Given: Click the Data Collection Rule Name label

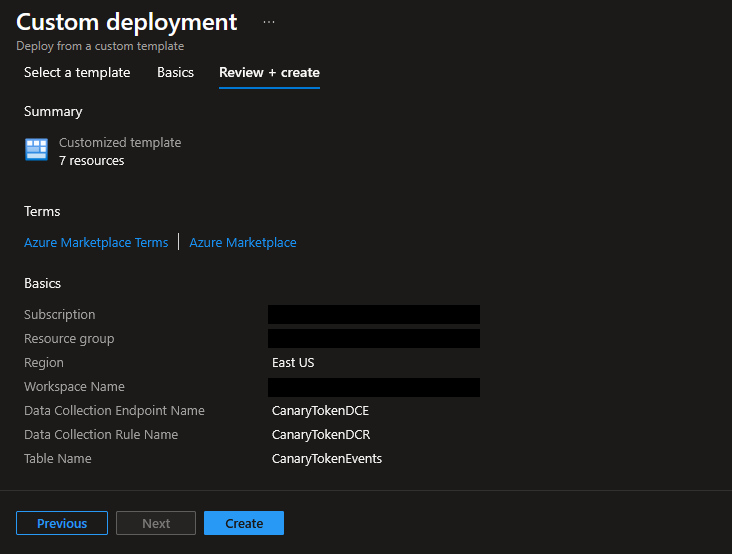Looking at the screenshot, I should pyautogui.click(x=101, y=435).
